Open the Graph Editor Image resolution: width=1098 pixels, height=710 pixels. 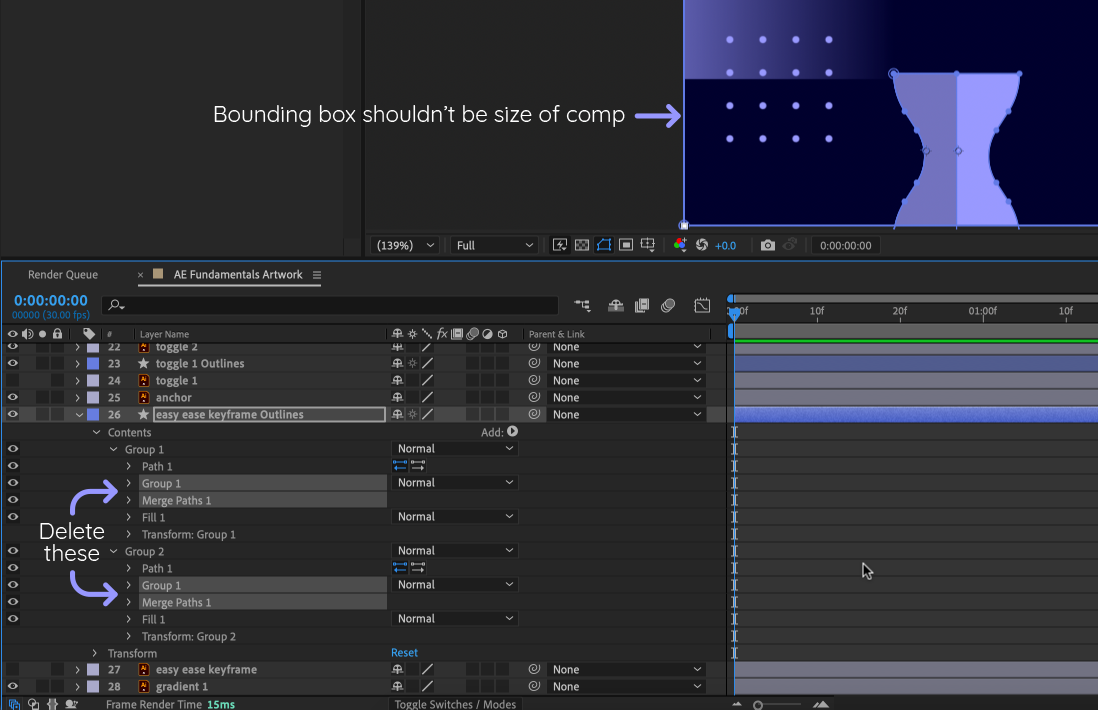pos(702,305)
